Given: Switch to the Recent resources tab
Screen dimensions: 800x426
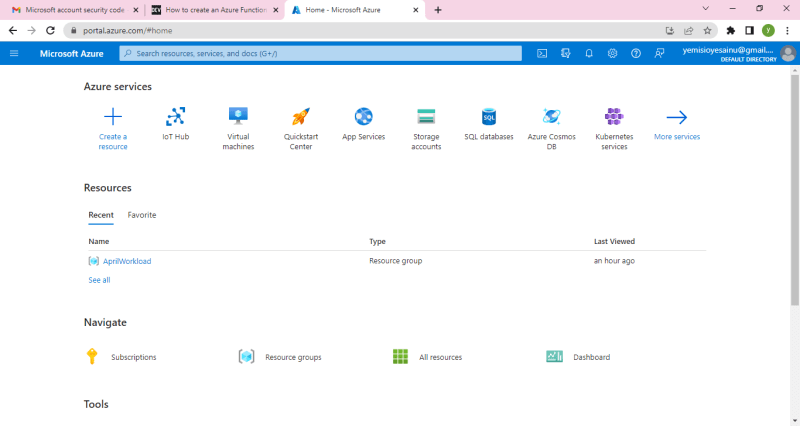Looking at the screenshot, I should (101, 215).
